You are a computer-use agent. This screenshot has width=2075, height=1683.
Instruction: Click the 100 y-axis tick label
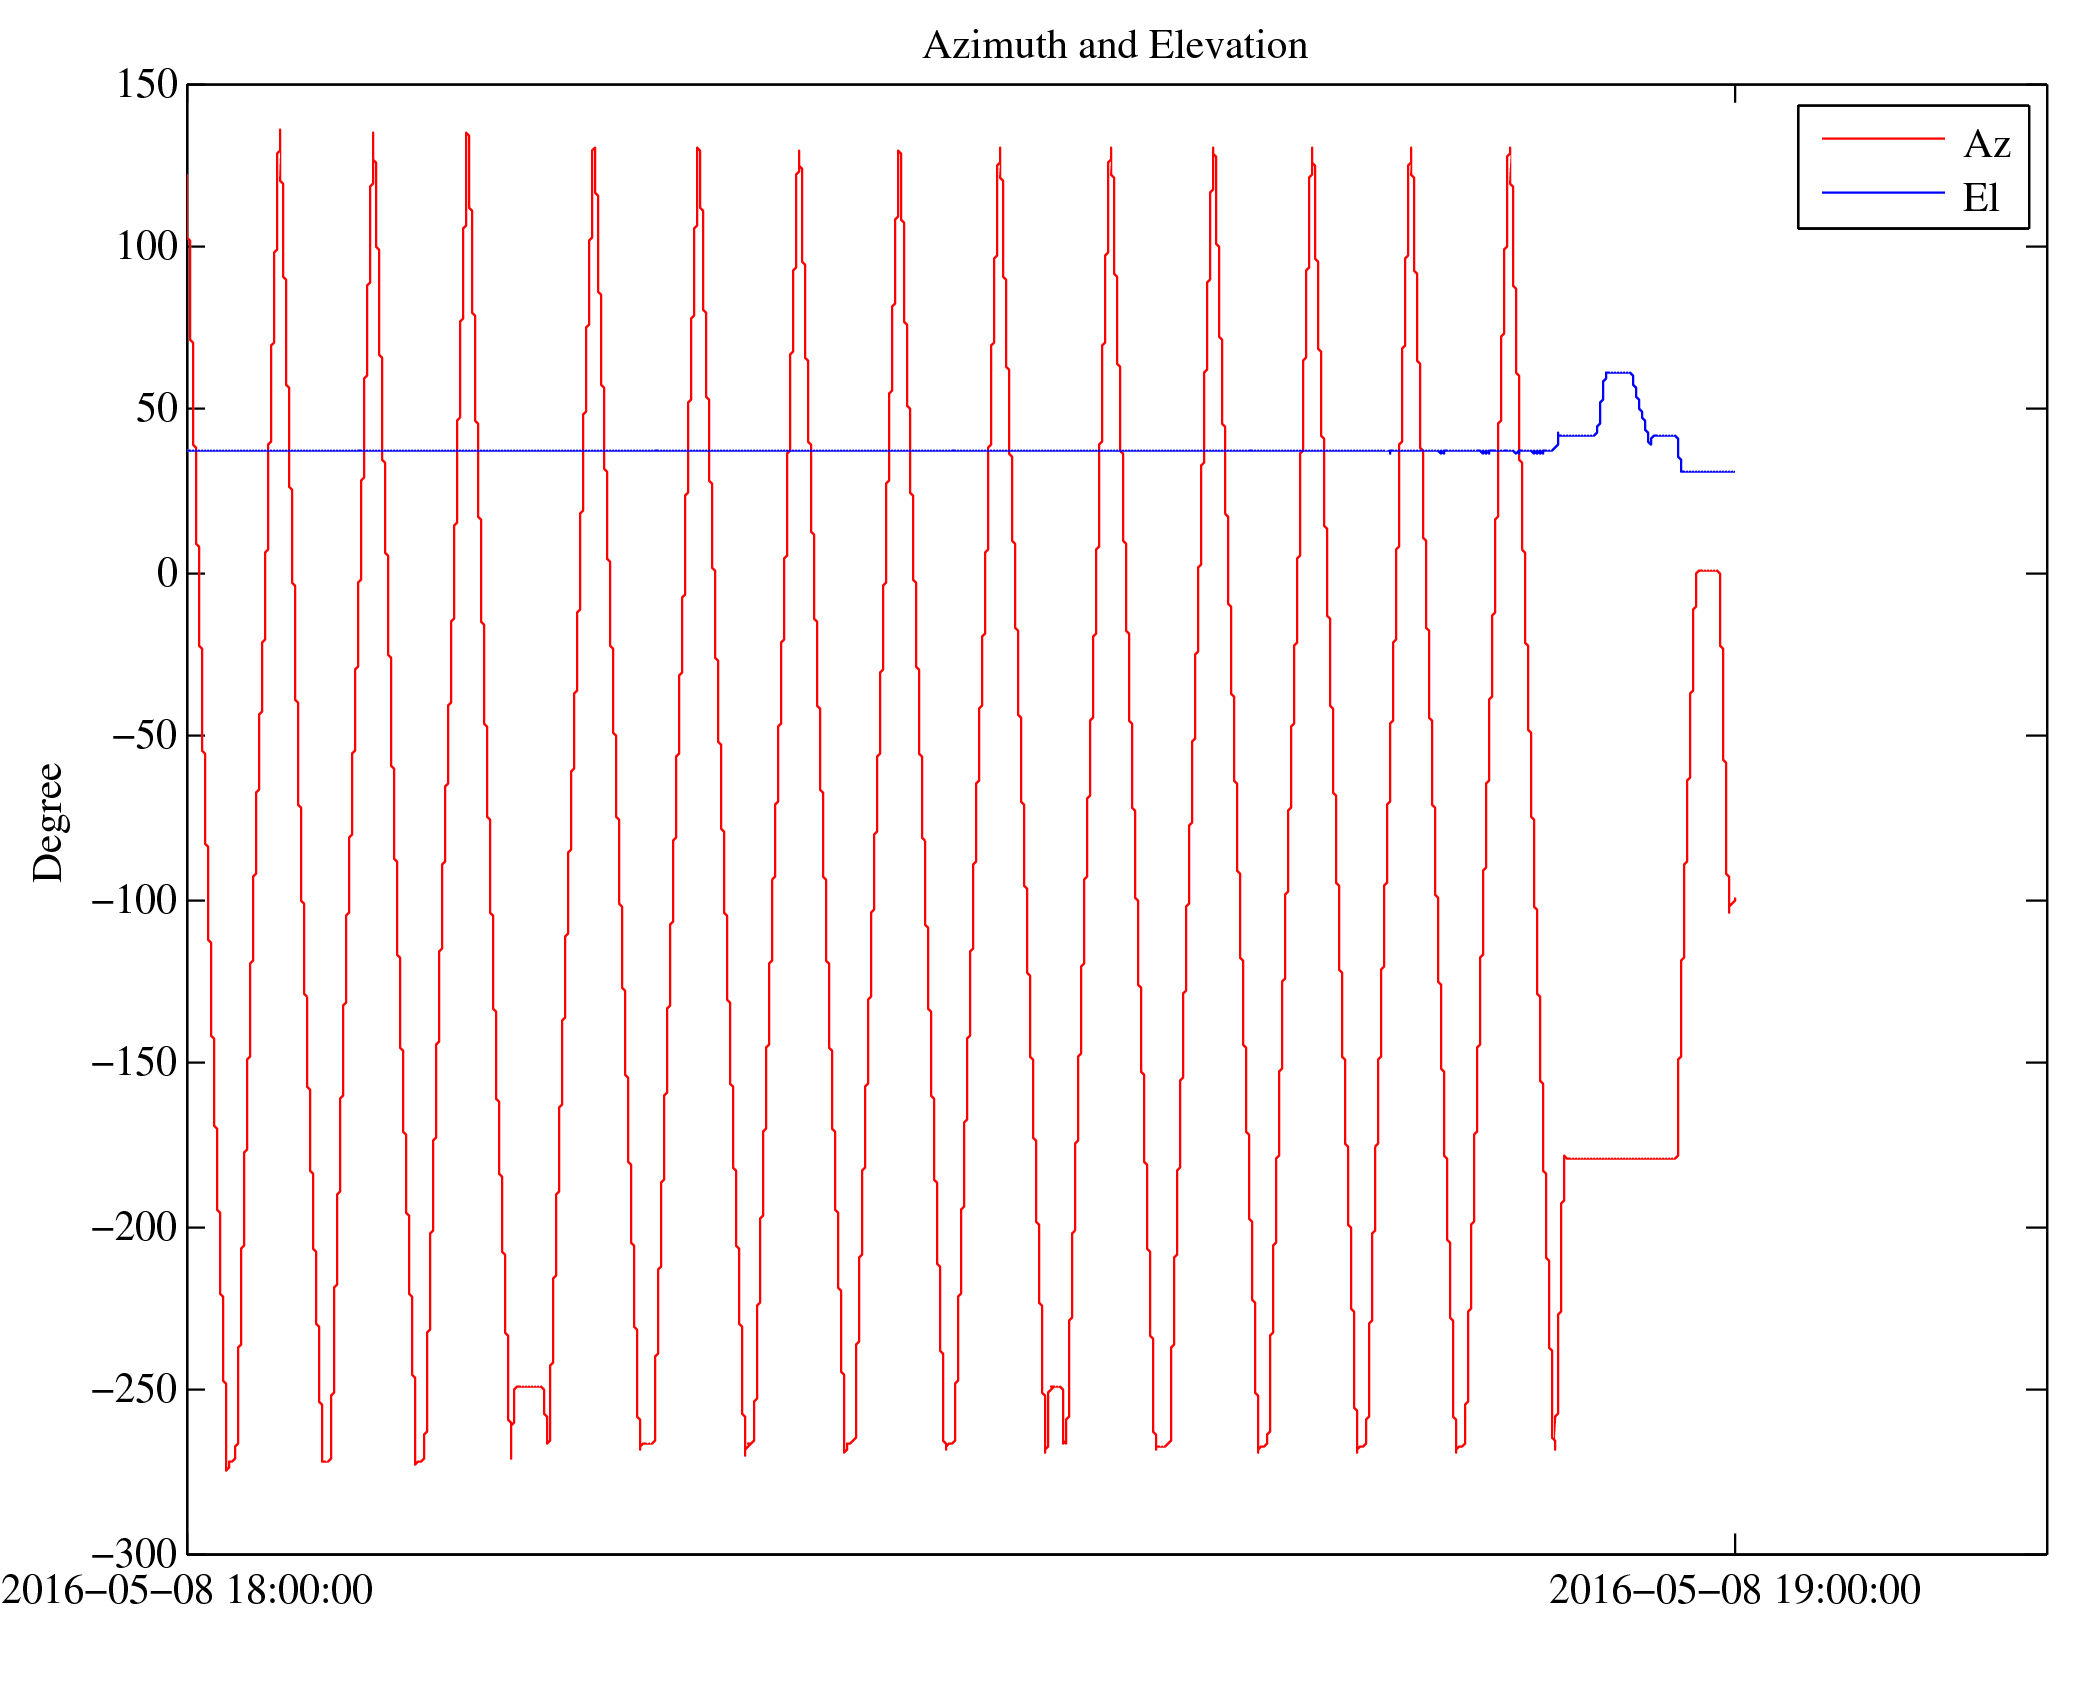pyautogui.click(x=147, y=246)
